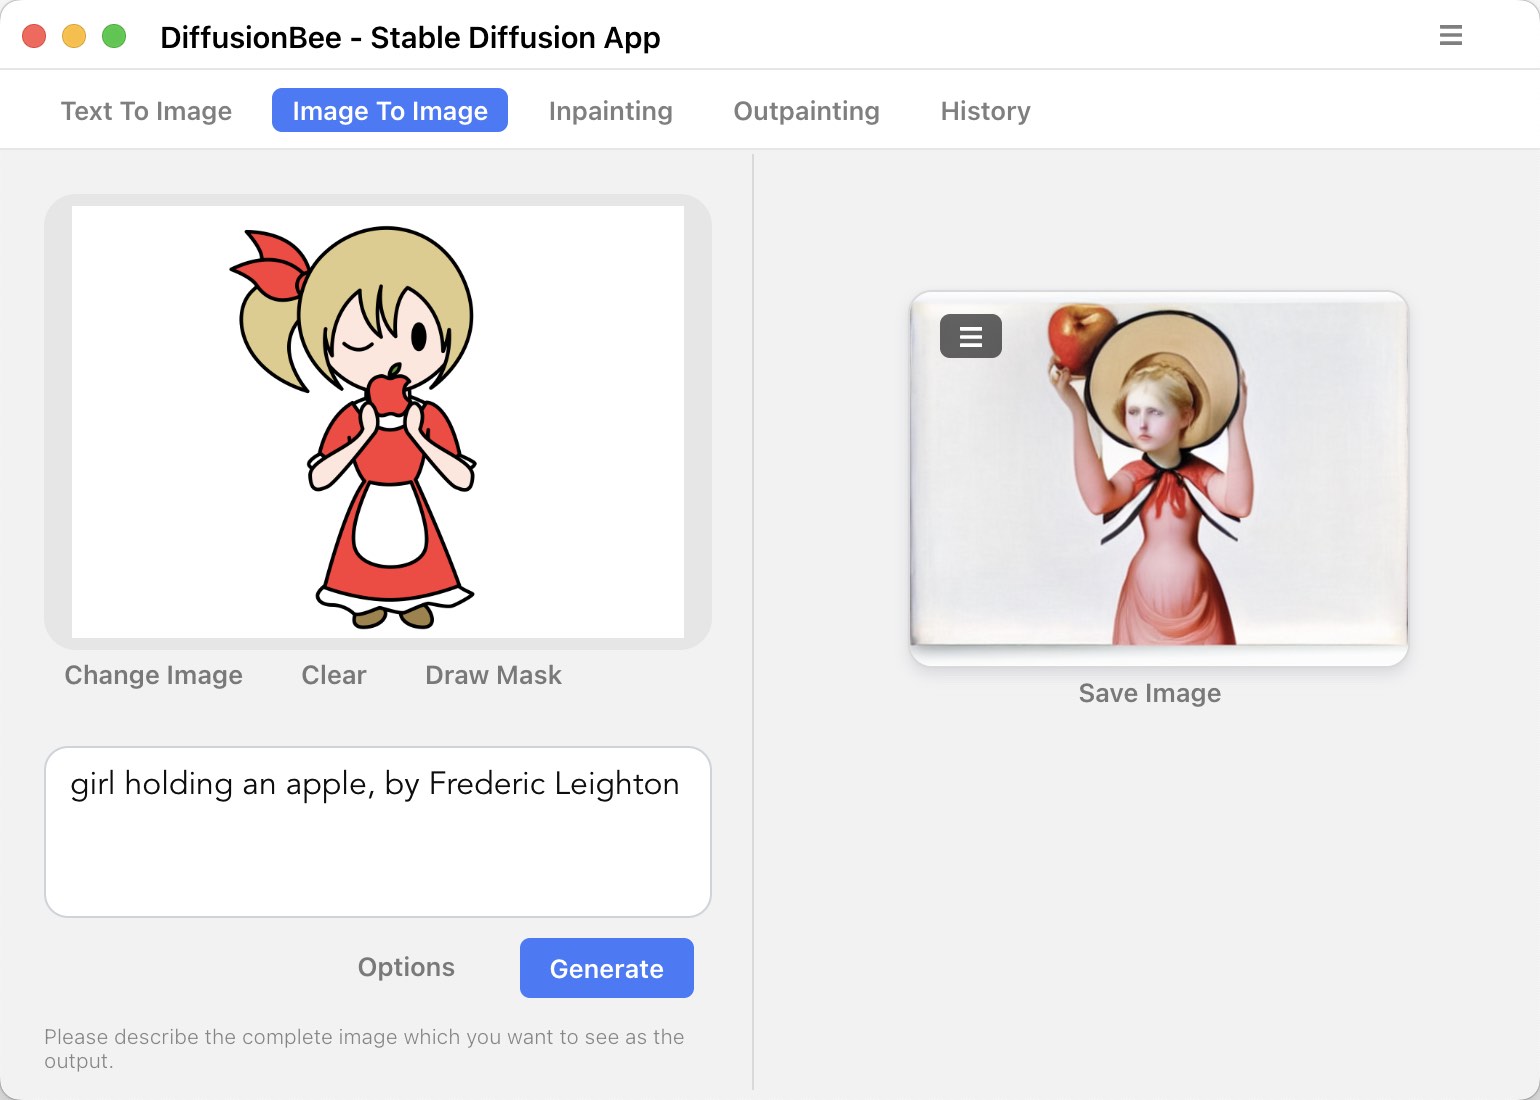Choose Draw Mask for the input image
The width and height of the screenshot is (1540, 1100).
click(x=493, y=675)
